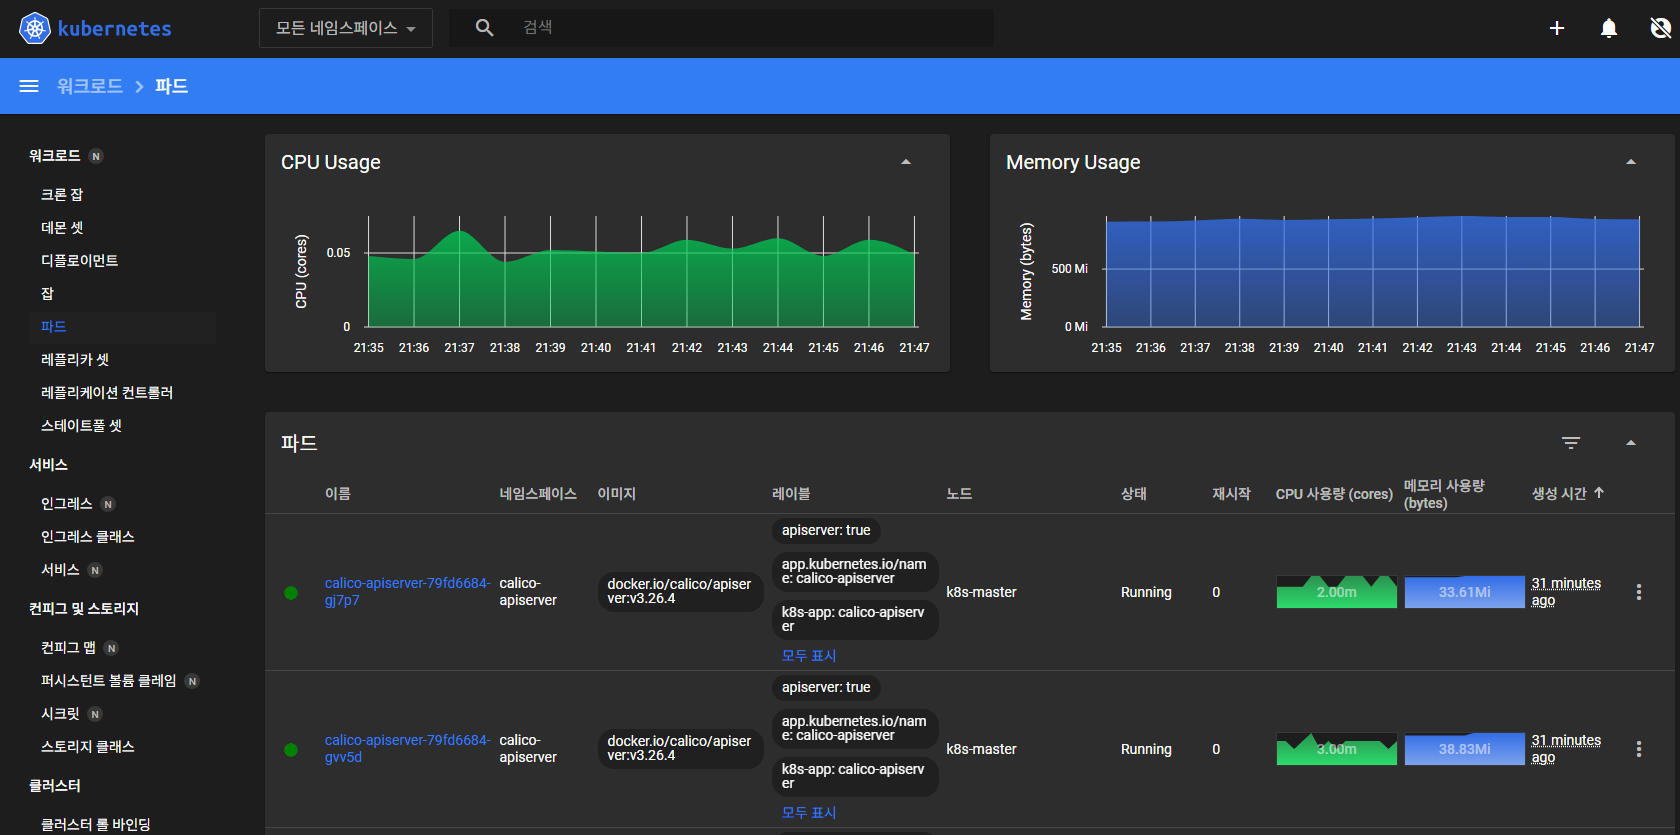Click the plus create resource icon
The width and height of the screenshot is (1680, 835).
[1556, 28]
